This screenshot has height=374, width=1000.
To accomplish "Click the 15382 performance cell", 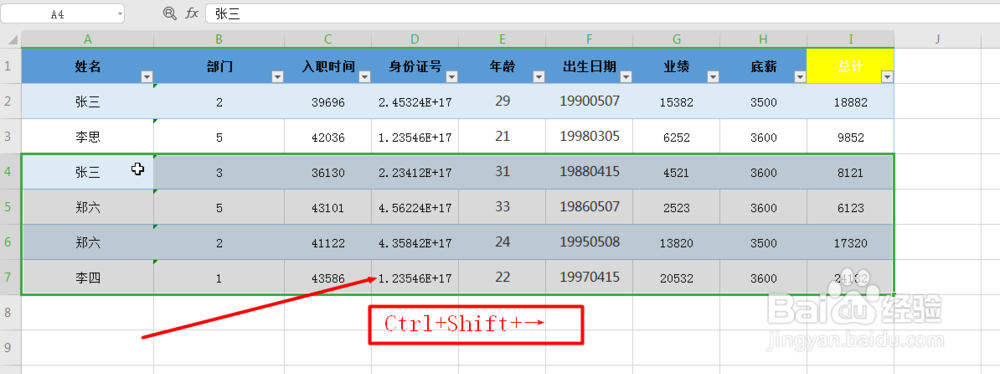I will [677, 101].
